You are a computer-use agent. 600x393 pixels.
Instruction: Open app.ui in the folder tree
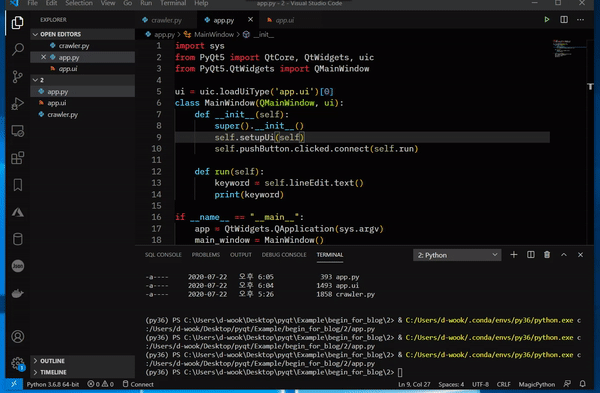pyautogui.click(x=83, y=103)
